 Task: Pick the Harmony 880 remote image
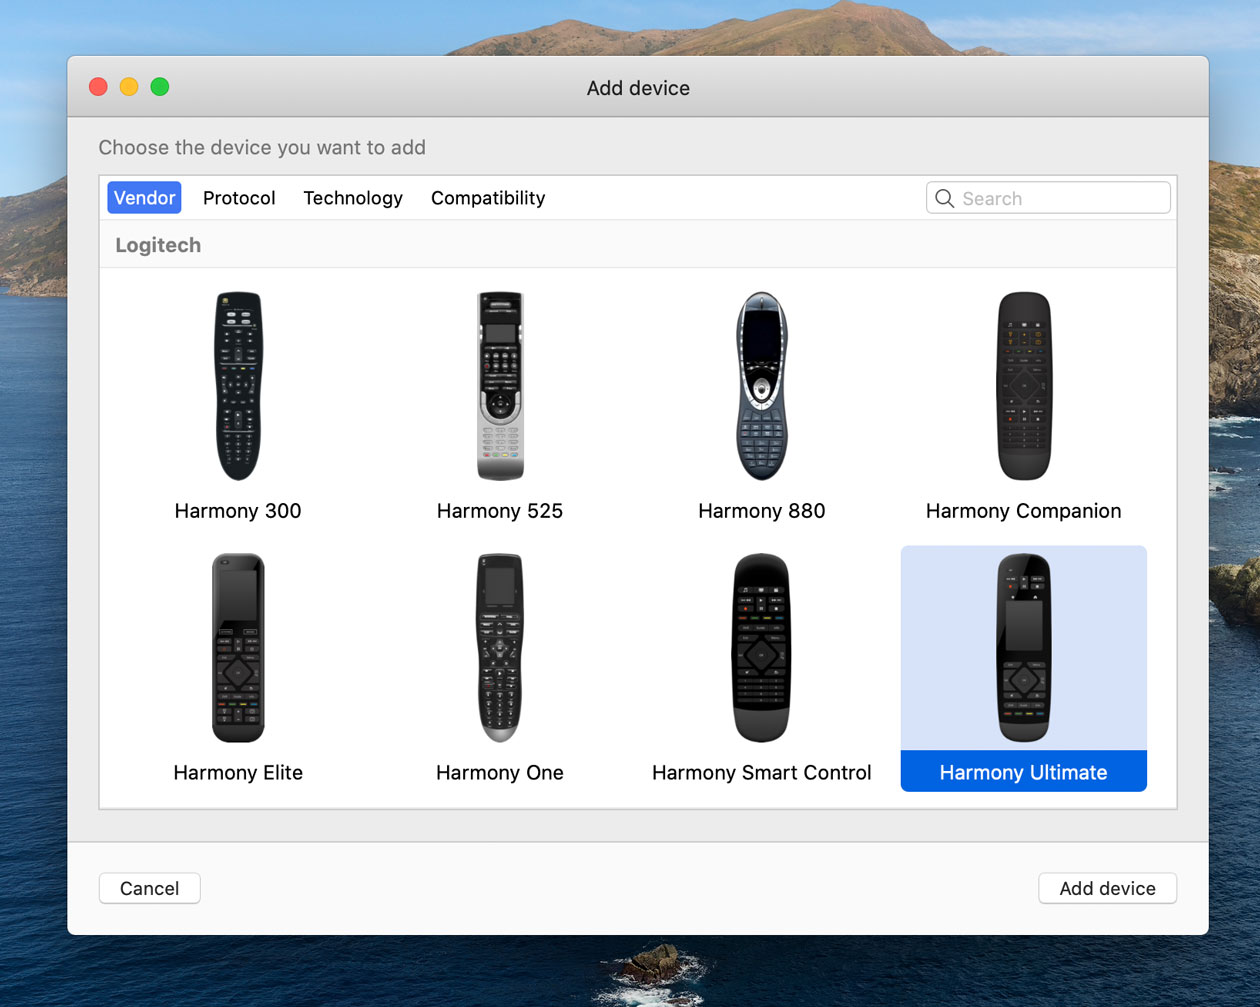tap(762, 386)
